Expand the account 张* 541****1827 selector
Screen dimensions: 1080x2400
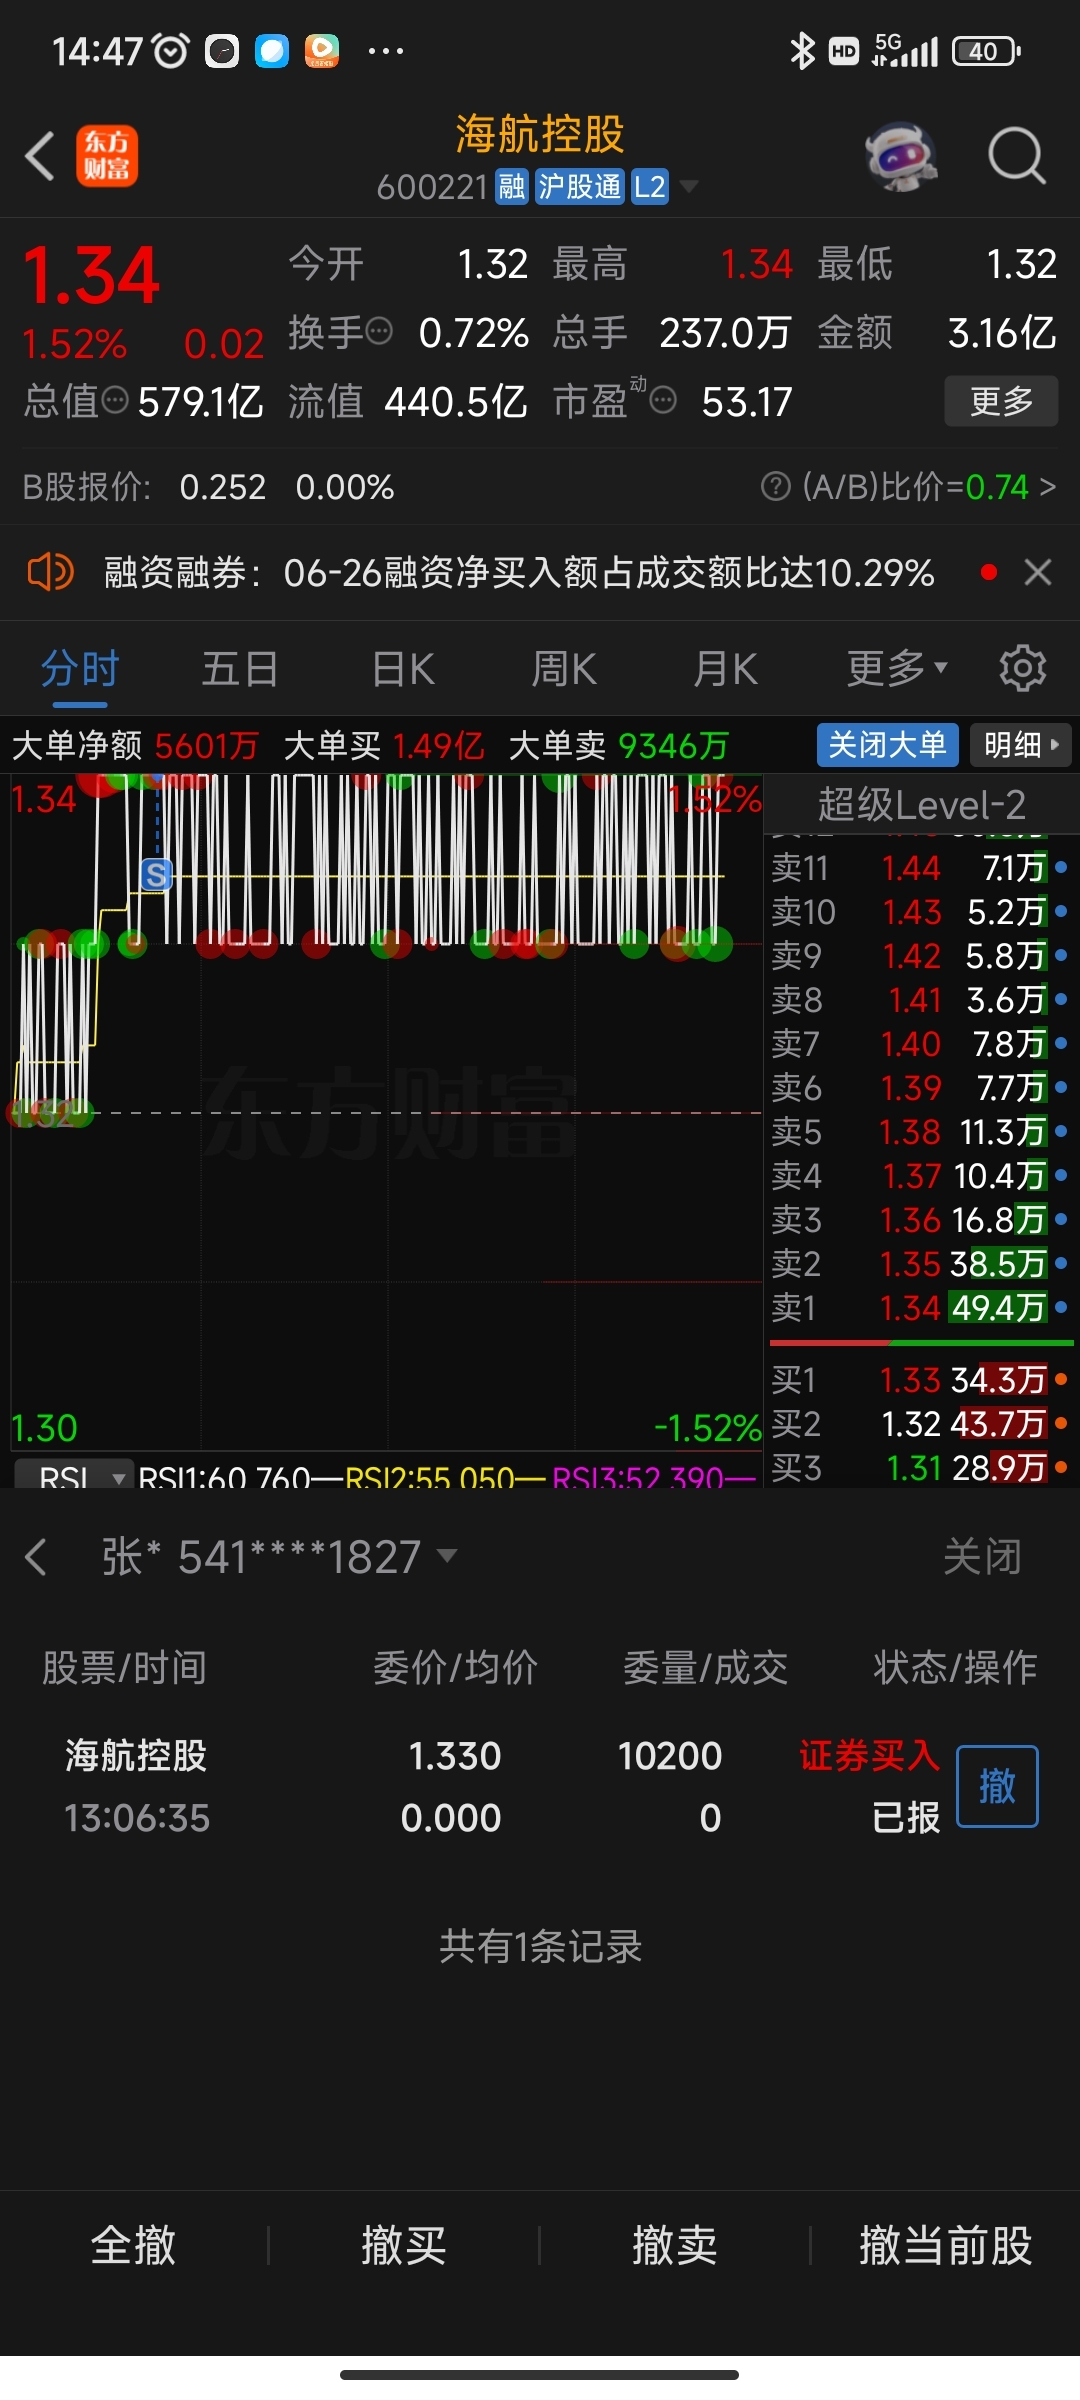pyautogui.click(x=280, y=1557)
